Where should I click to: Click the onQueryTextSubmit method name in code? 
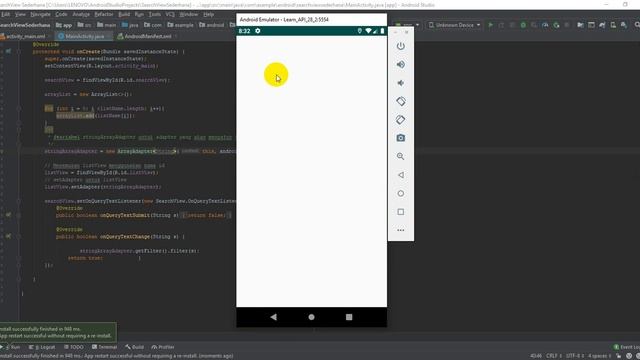[x=125, y=215]
